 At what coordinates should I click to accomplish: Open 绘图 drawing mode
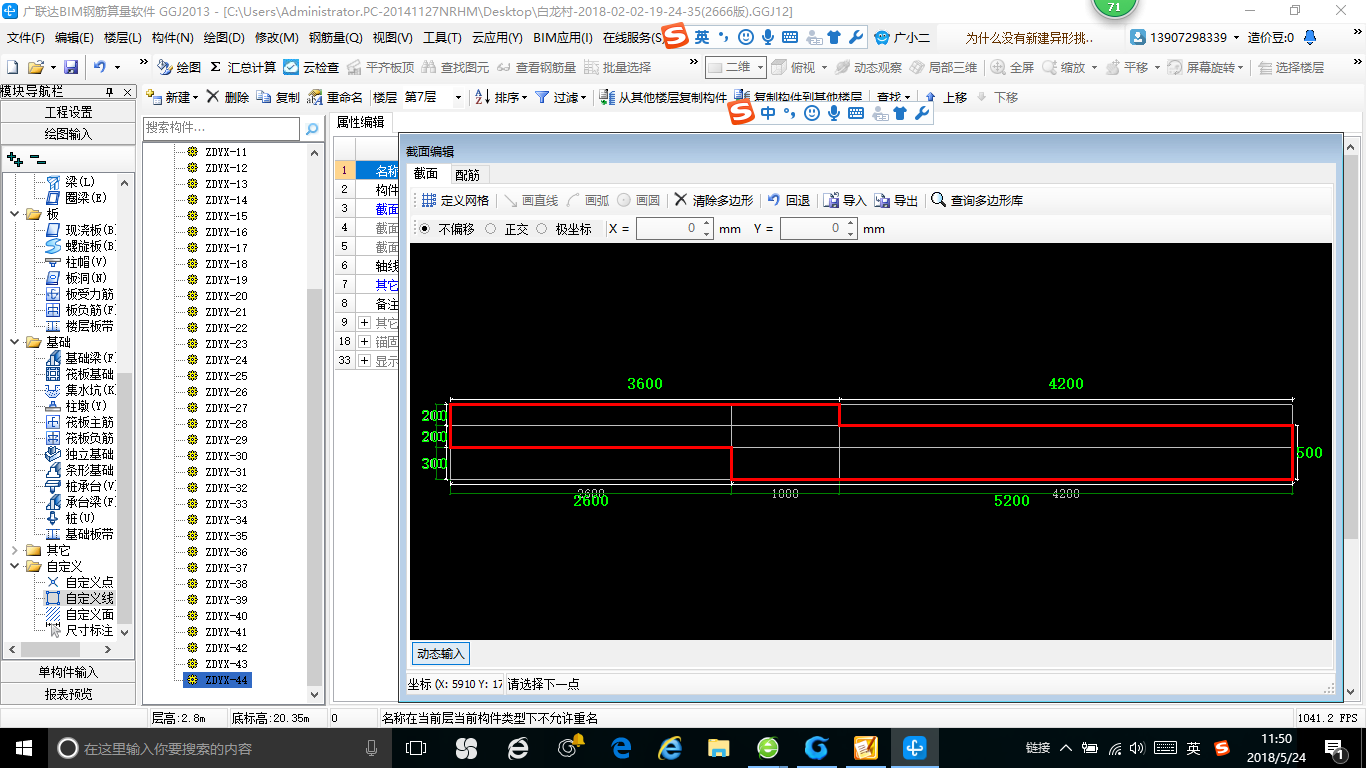click(178, 67)
